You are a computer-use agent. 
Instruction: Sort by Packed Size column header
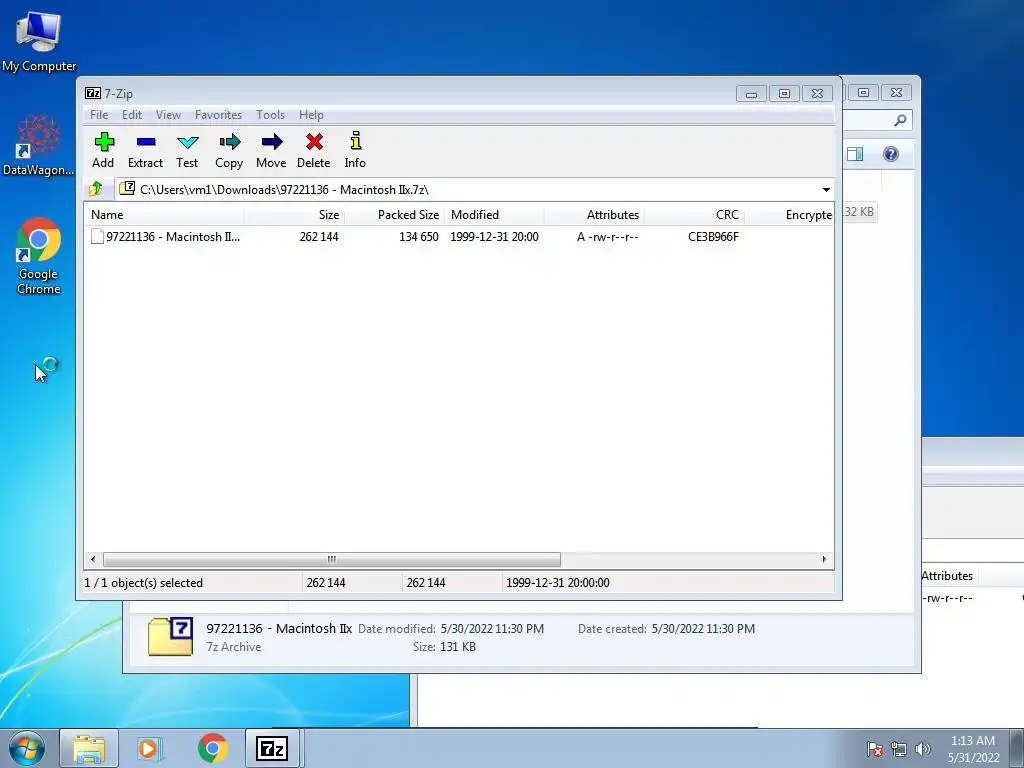[x=394, y=215]
